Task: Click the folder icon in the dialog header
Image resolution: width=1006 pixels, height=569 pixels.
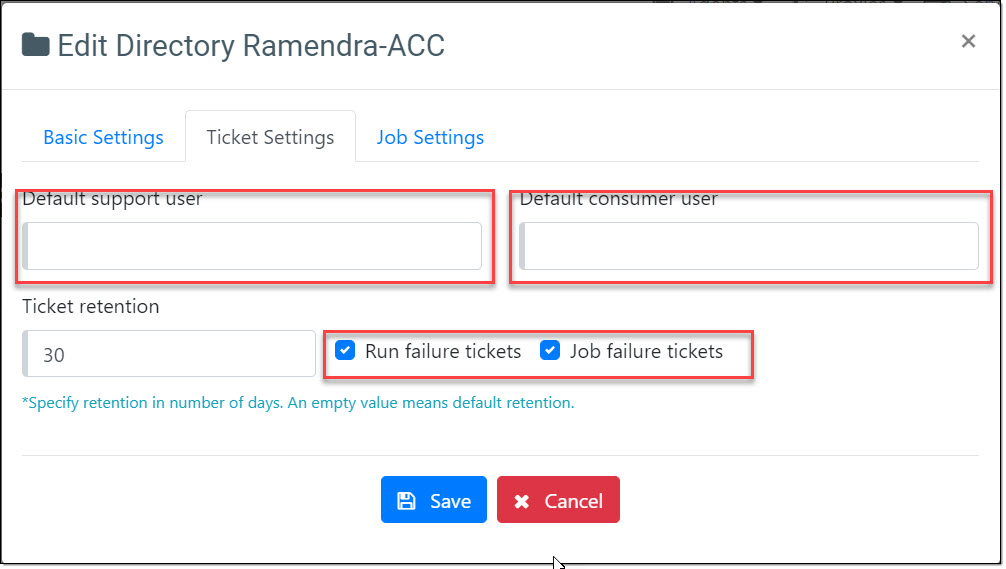Action: click(36, 46)
